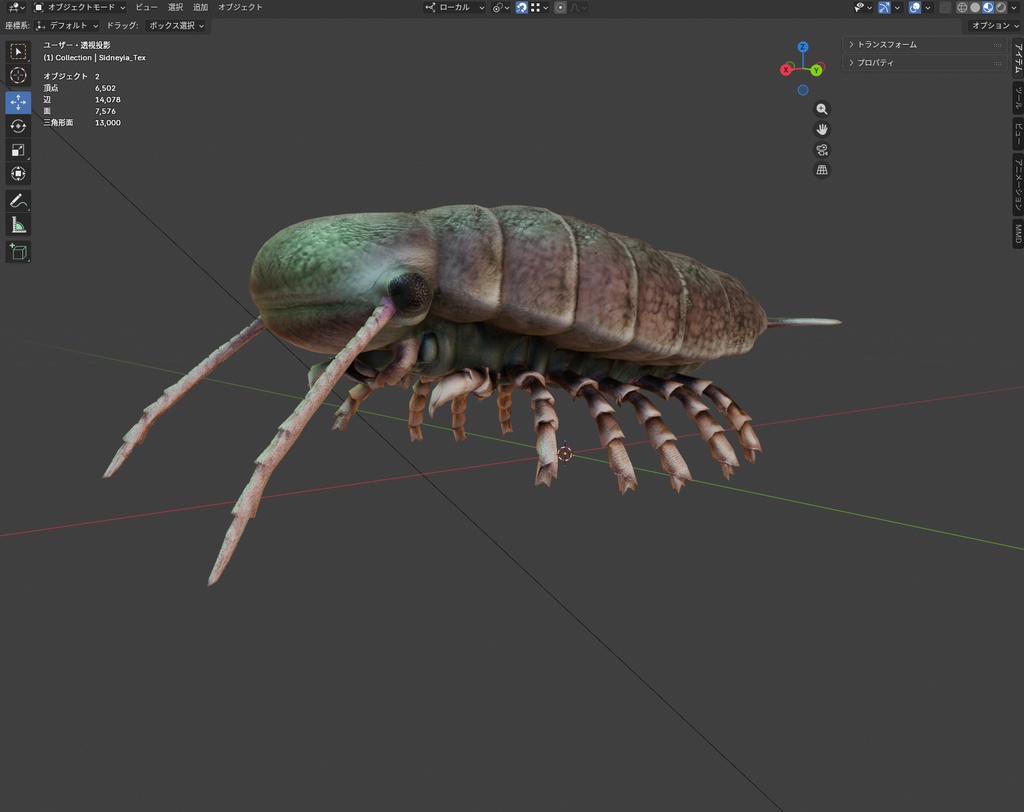Viewport: 1024px width, 812px height.
Task: Select the Transform tool
Action: (18, 174)
